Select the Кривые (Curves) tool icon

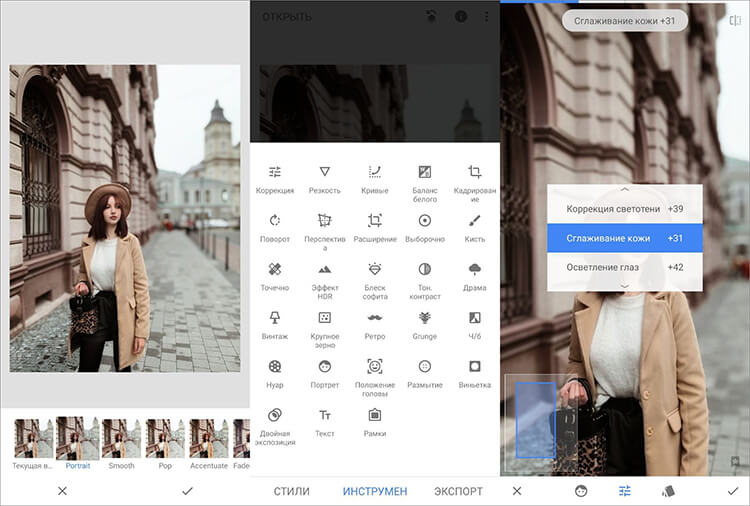pos(374,172)
